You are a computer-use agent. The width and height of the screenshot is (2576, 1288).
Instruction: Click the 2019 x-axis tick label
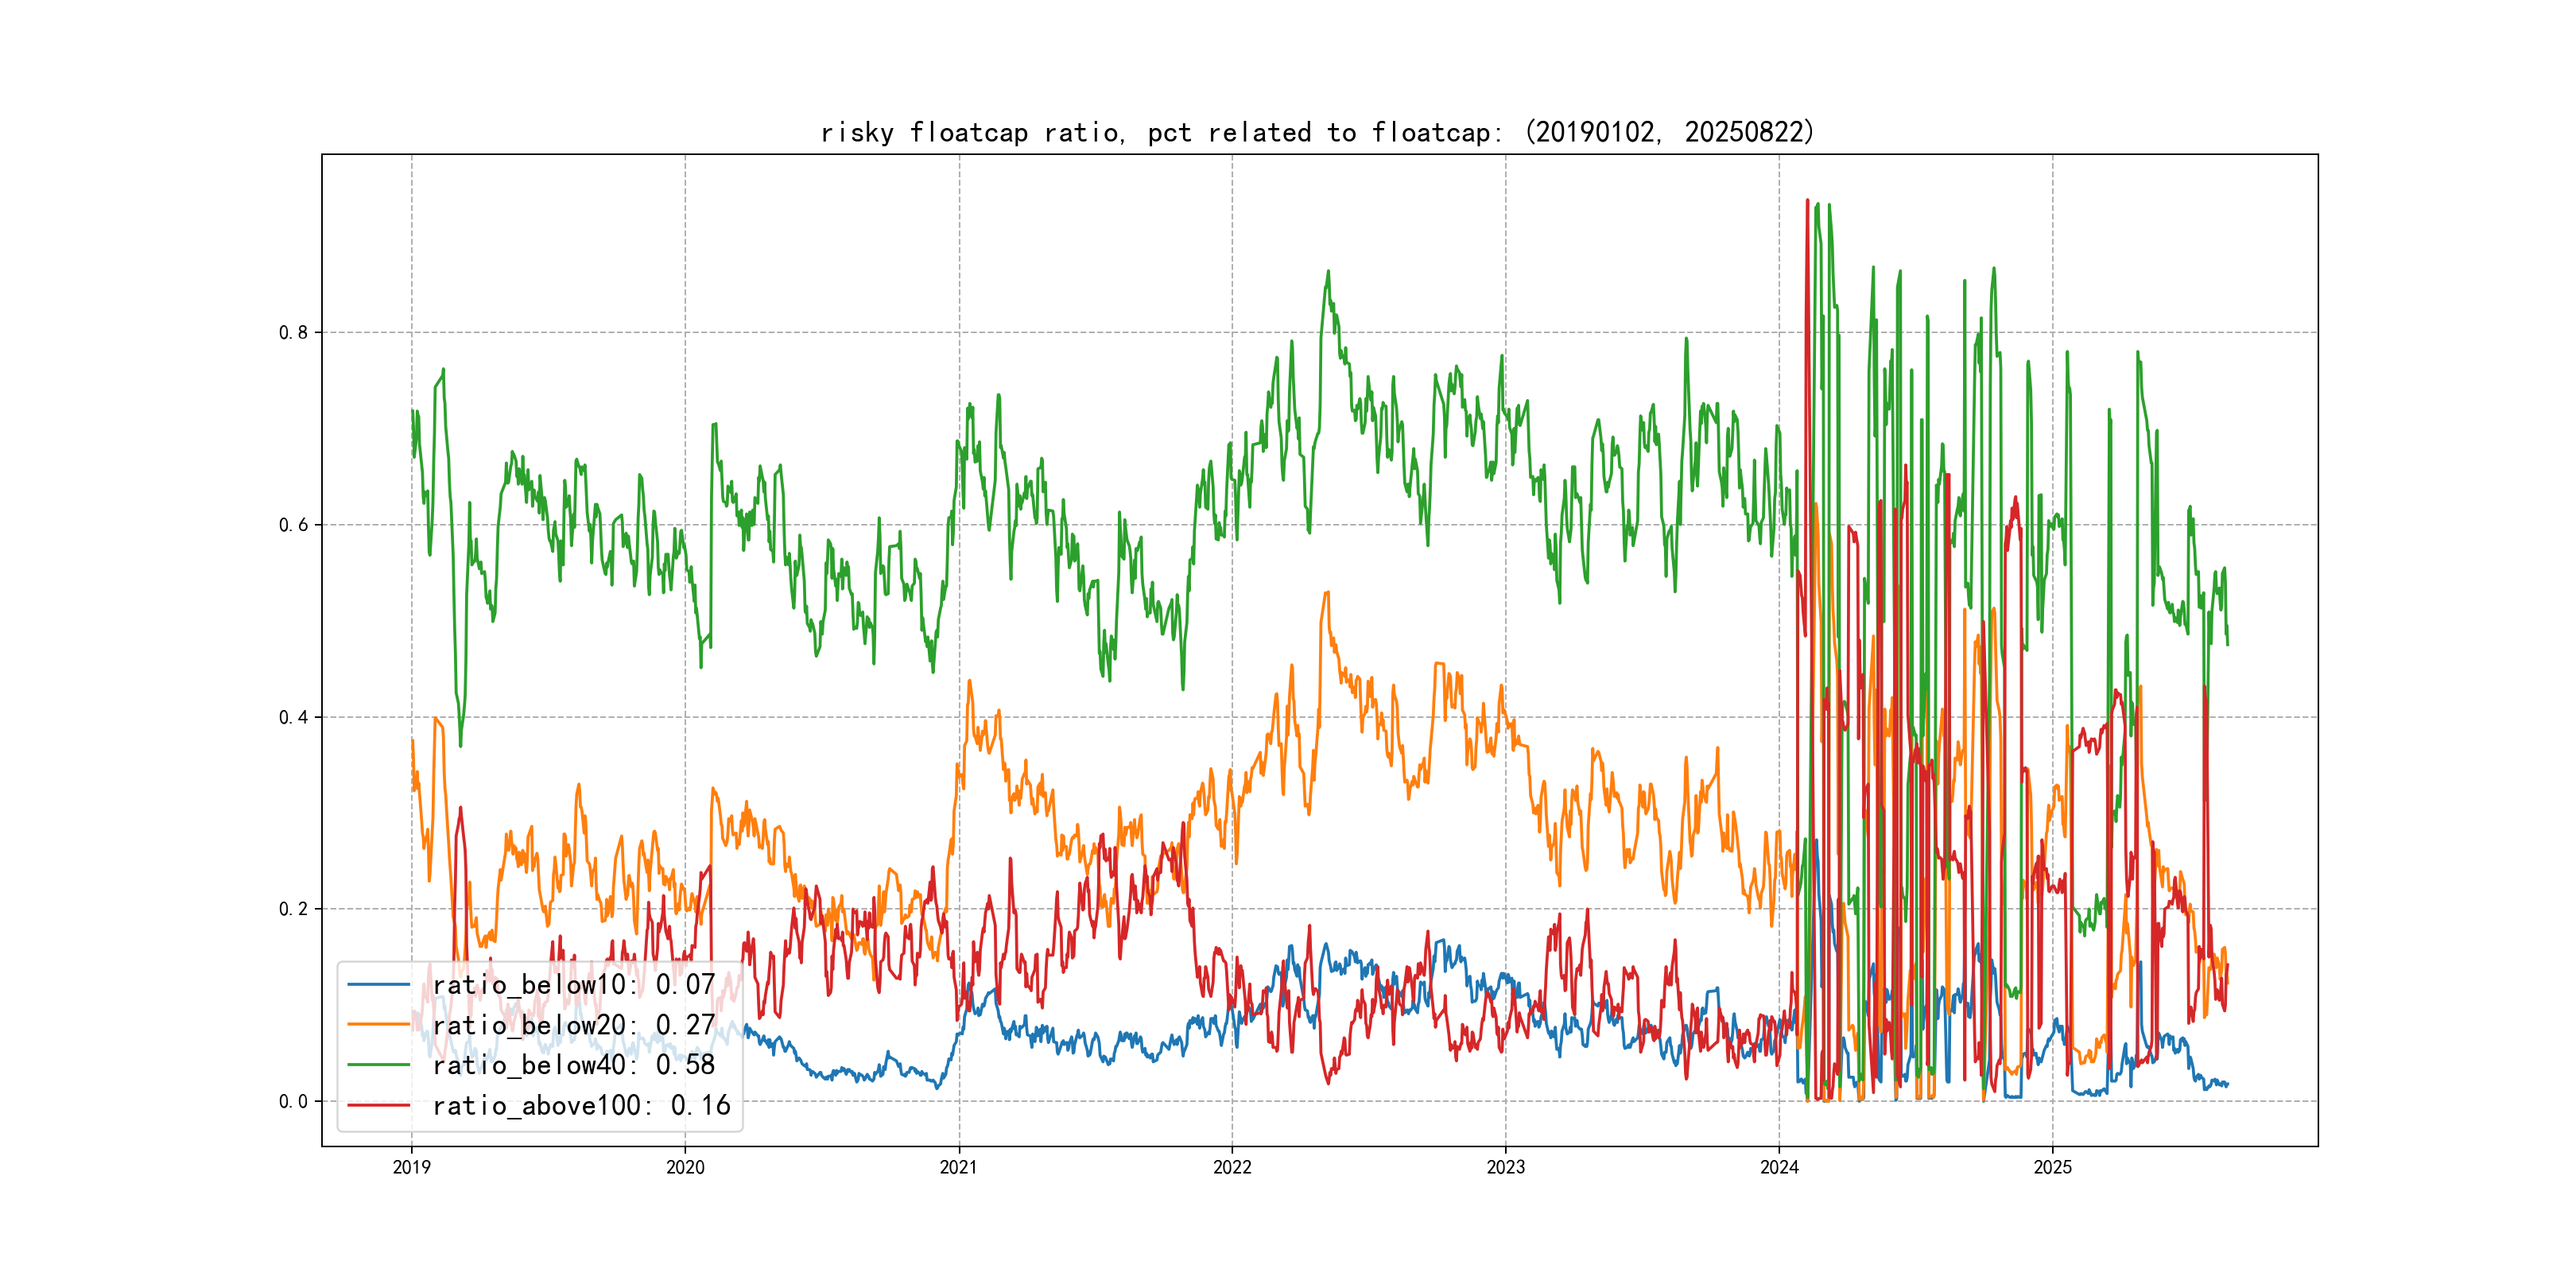[x=411, y=1167]
